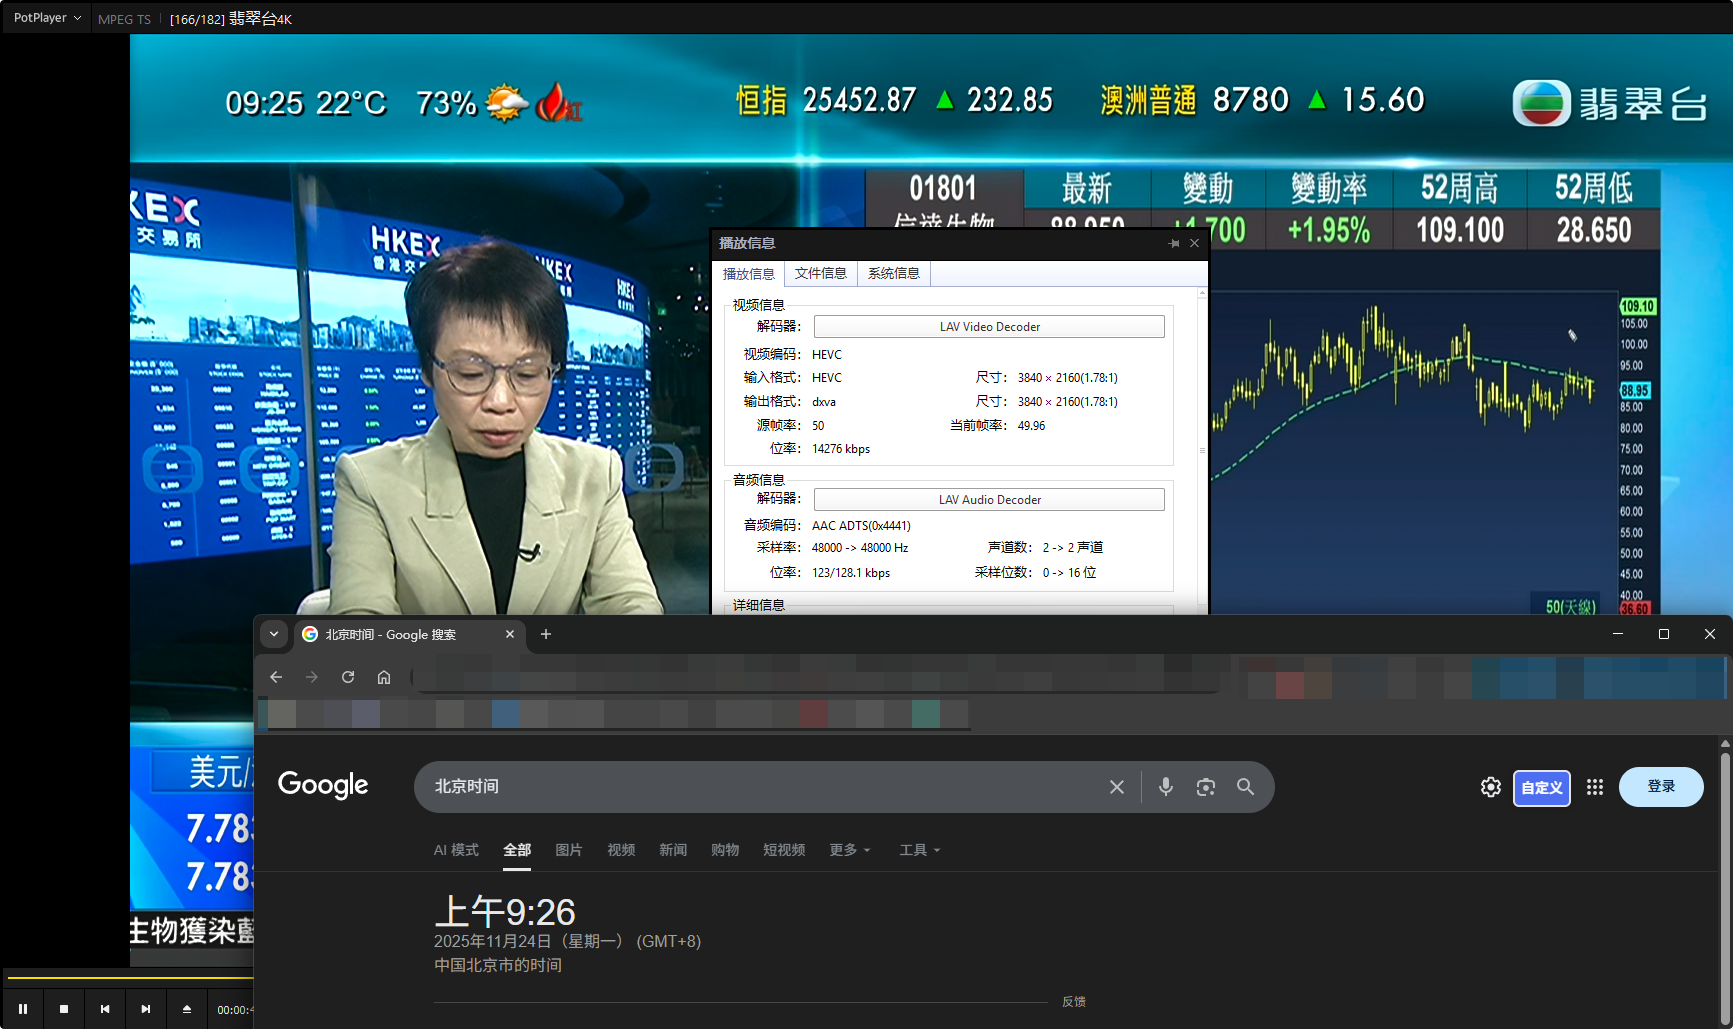
Task: Pause the video in PotPlayer
Action: click(23, 1009)
